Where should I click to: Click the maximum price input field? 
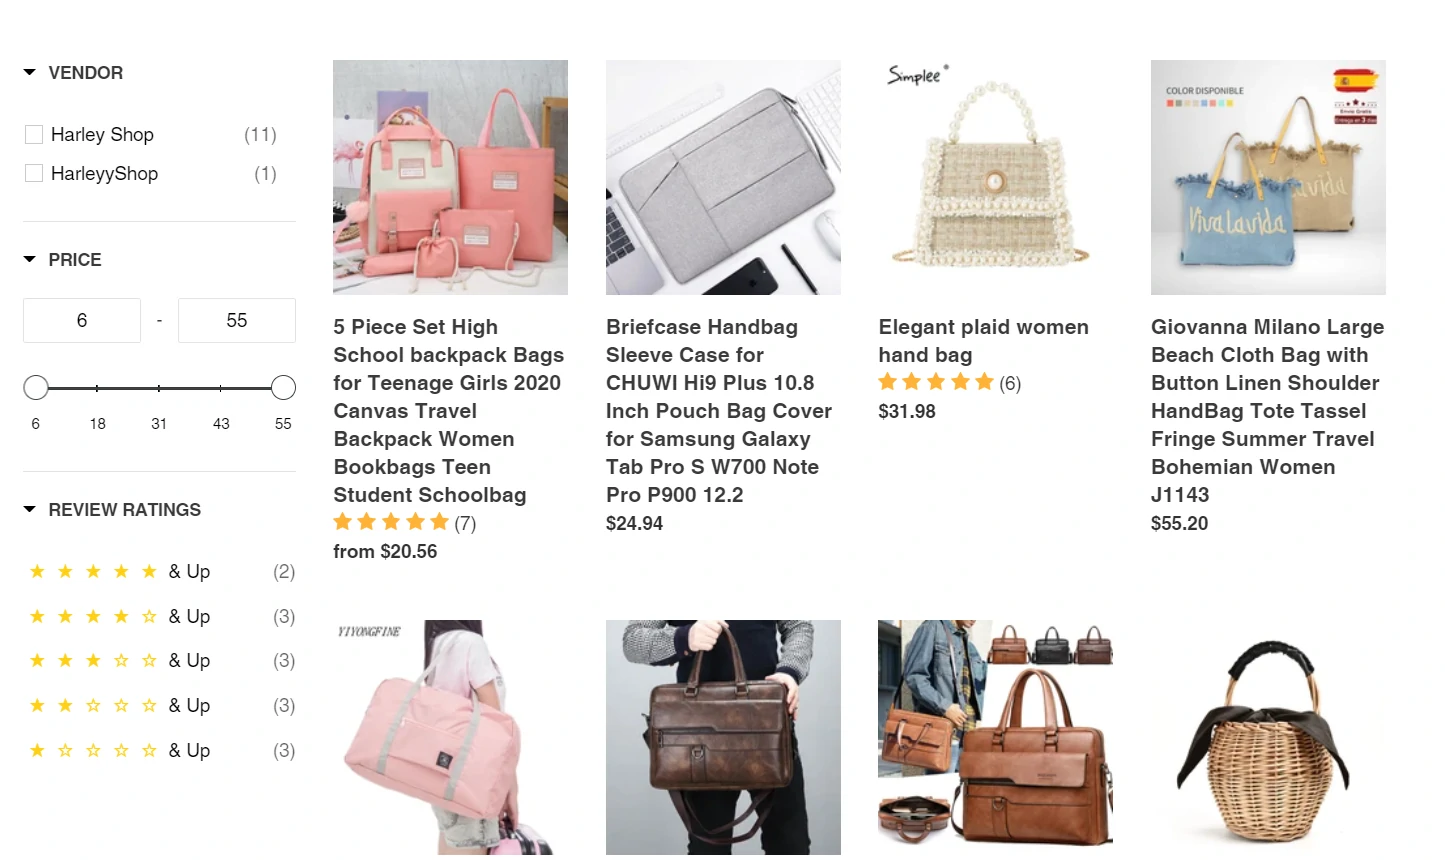237,320
